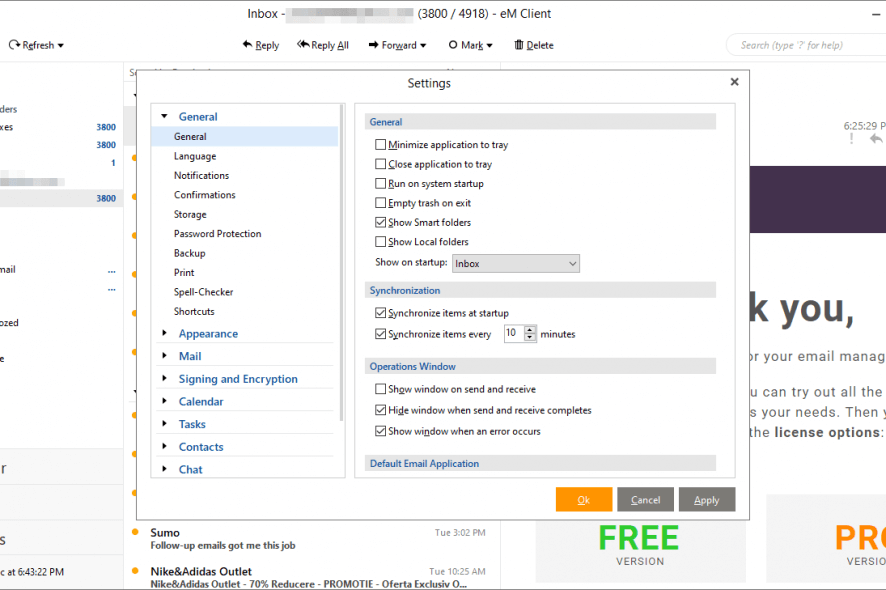This screenshot has height=590, width=886.
Task: Enable Empty trash on exit
Action: click(x=380, y=203)
